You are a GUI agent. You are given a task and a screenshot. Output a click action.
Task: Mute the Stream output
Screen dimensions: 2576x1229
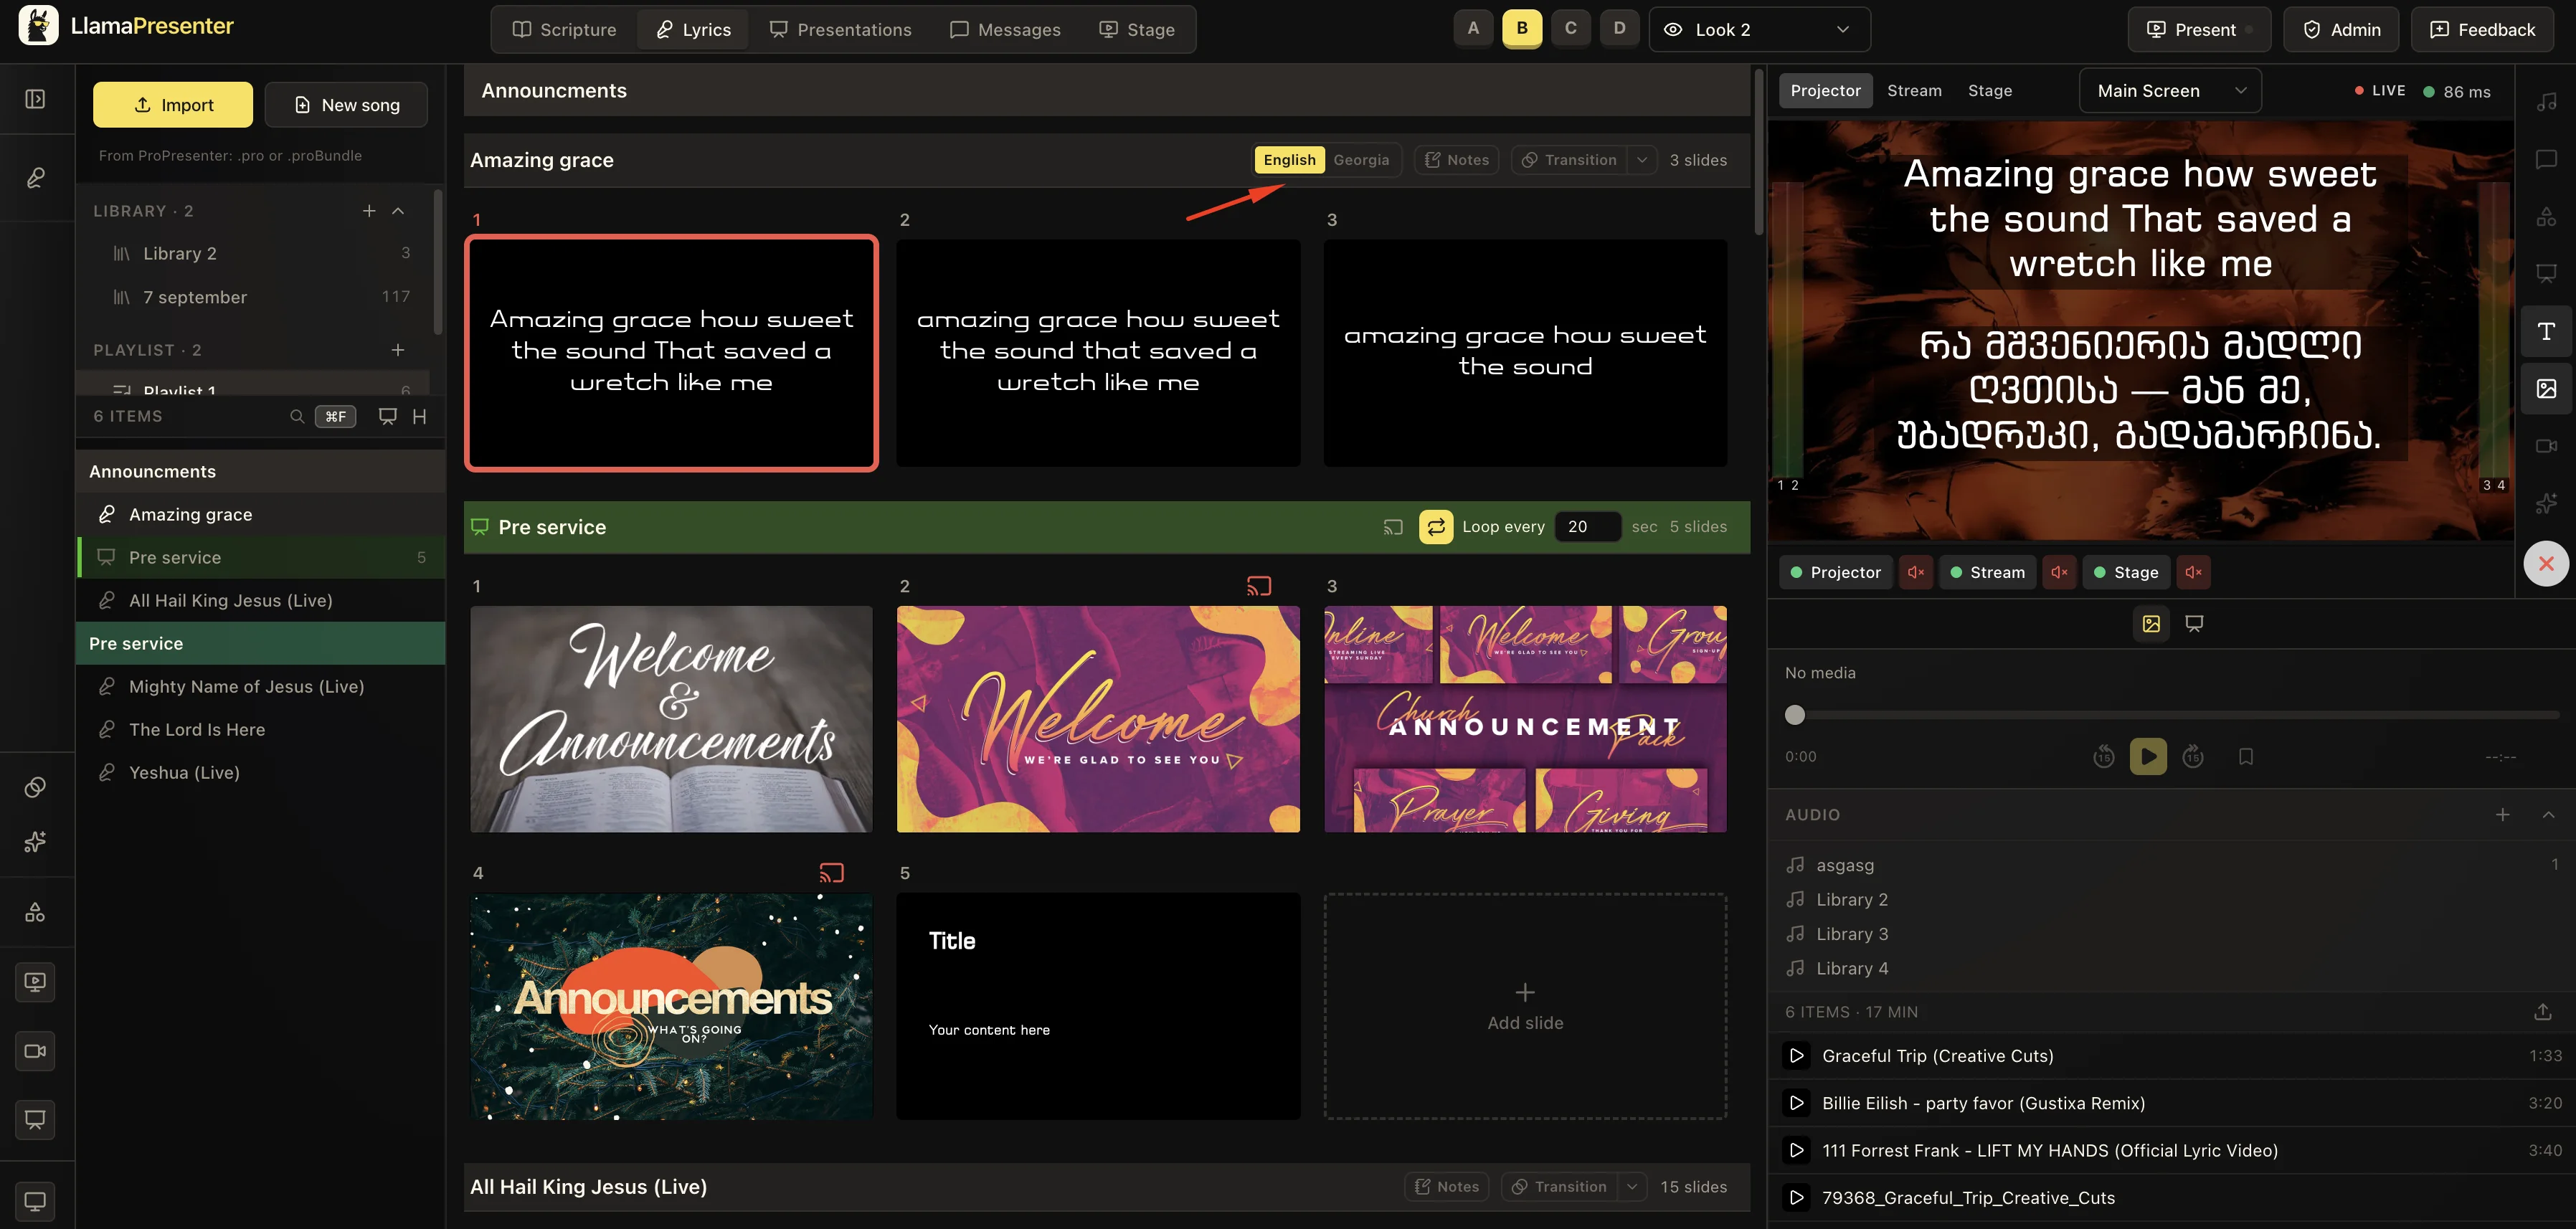pos(2059,573)
